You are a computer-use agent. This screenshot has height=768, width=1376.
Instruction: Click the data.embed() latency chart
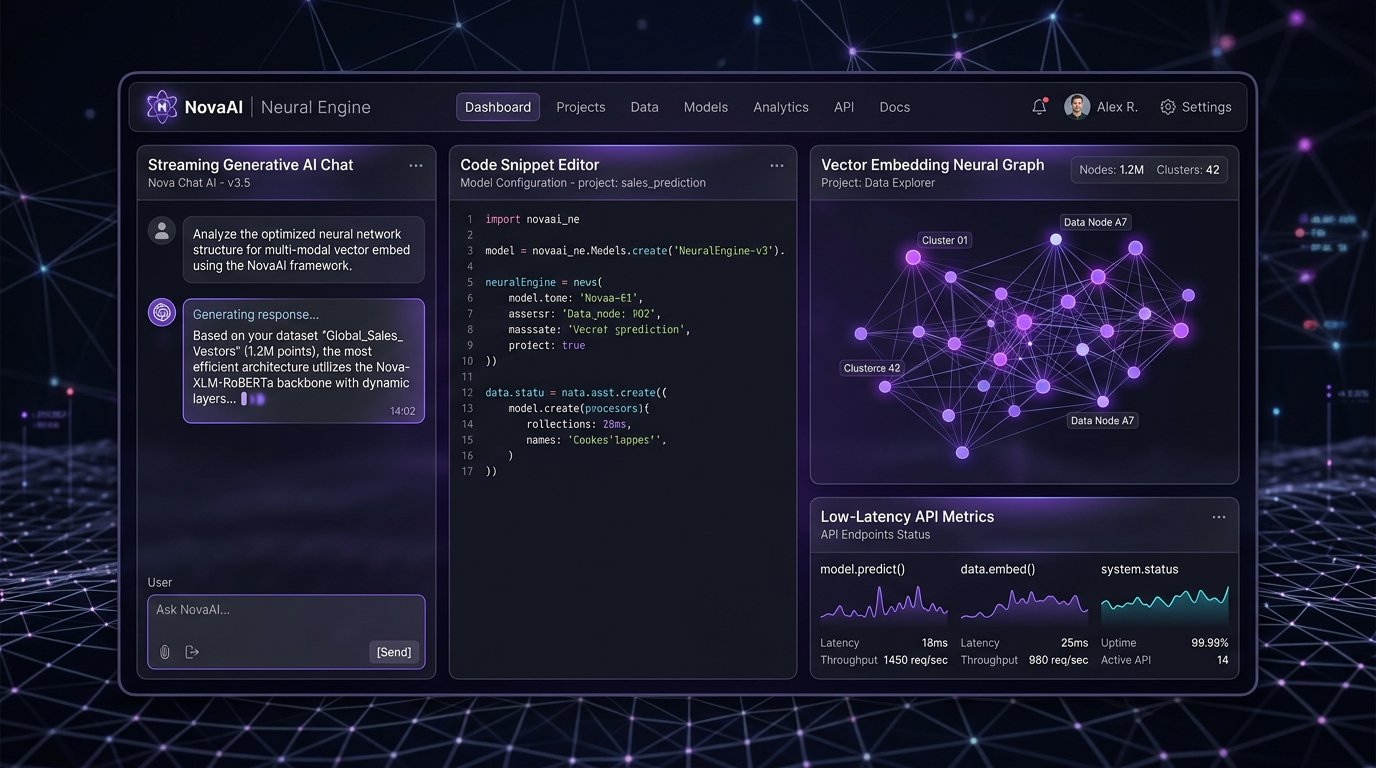(x=1024, y=605)
